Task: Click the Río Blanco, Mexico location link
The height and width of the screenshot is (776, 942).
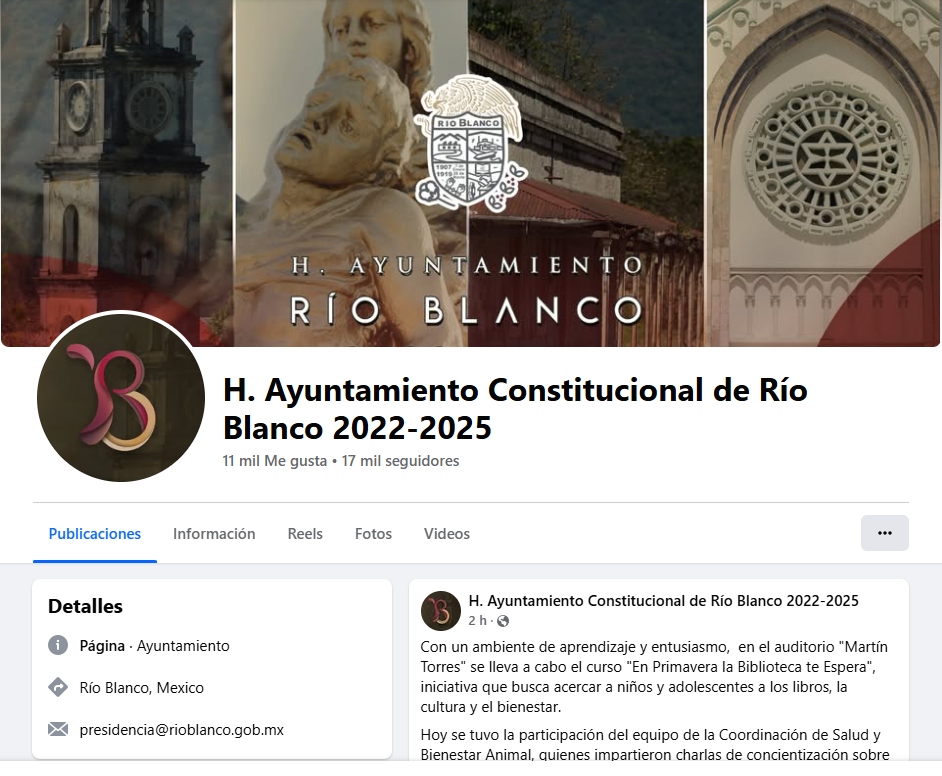Action: point(142,688)
